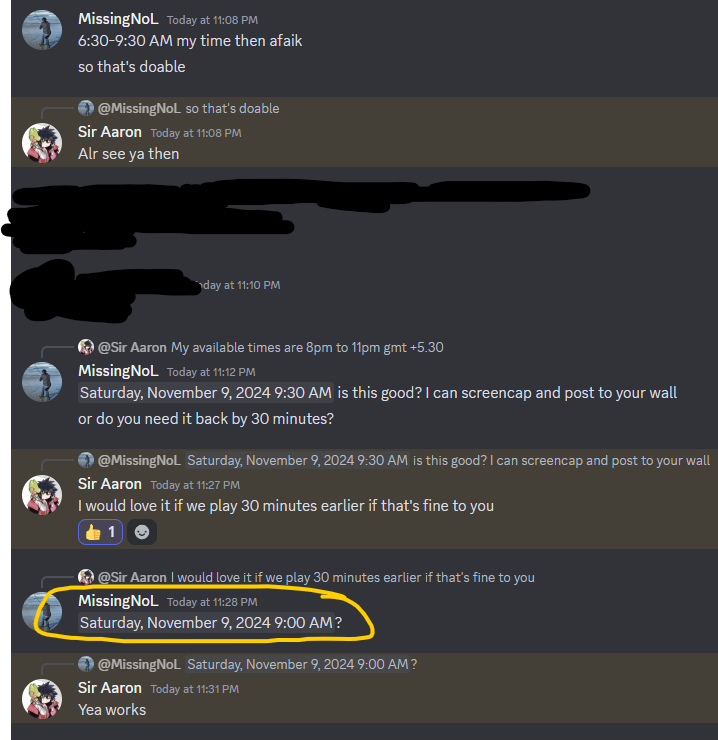
Task: Click MissingNoL username at 11:12 PM message
Action: tap(118, 371)
